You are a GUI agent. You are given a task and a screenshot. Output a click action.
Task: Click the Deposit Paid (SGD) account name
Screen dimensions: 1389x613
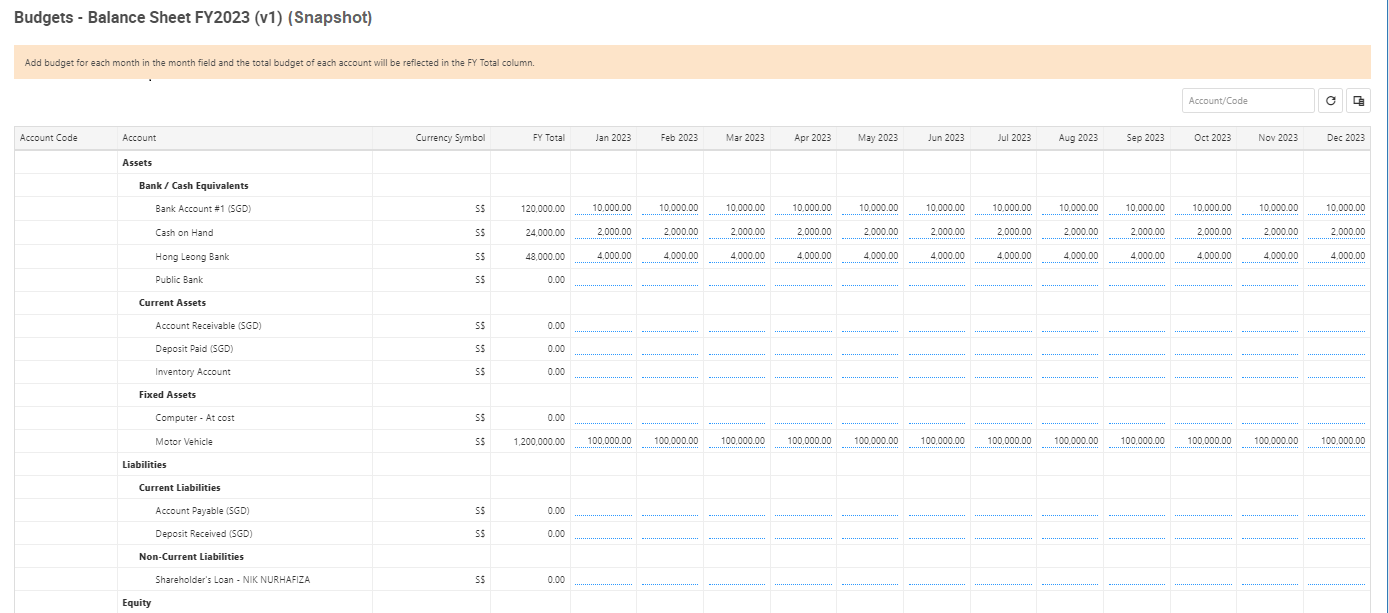tap(194, 349)
